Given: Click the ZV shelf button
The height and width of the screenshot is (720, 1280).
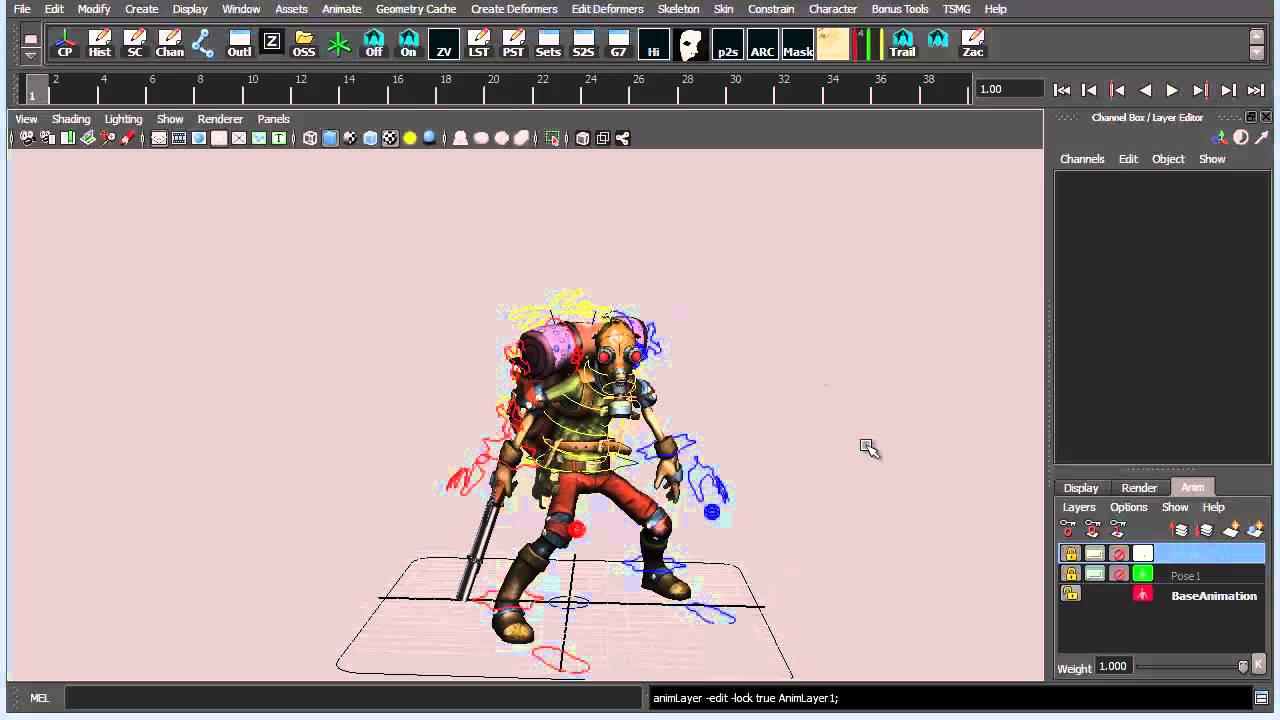Looking at the screenshot, I should click(444, 44).
